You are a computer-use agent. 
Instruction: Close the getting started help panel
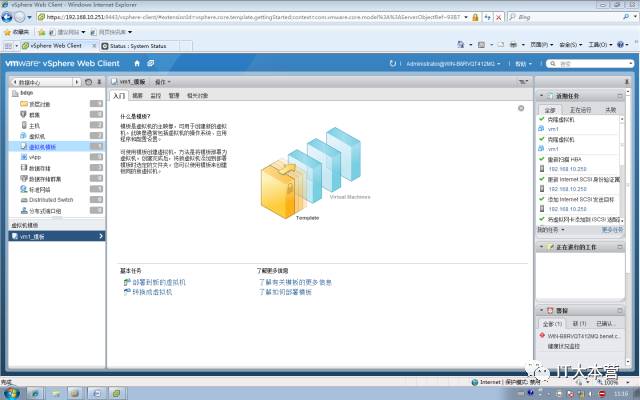[521, 108]
